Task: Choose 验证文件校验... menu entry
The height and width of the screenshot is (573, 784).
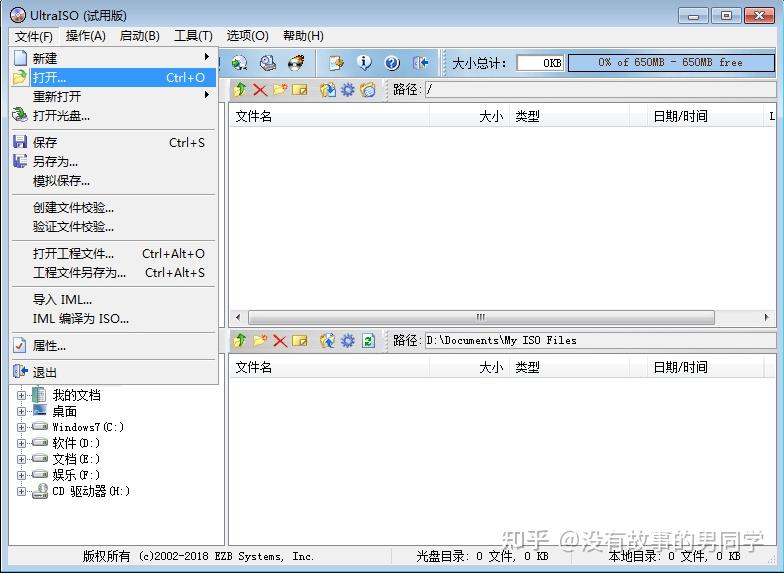Action: point(114,226)
